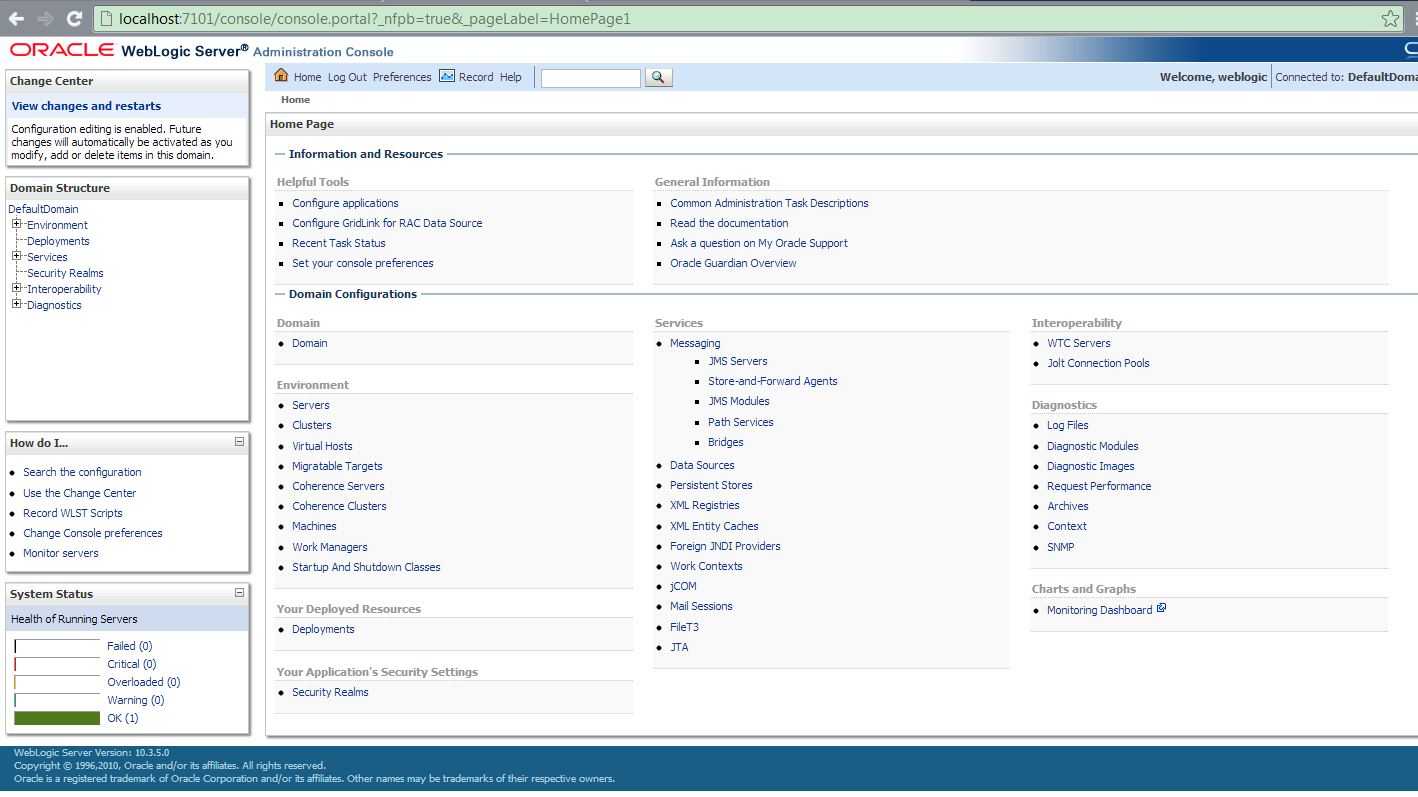Open the SNMP link

point(1061,547)
